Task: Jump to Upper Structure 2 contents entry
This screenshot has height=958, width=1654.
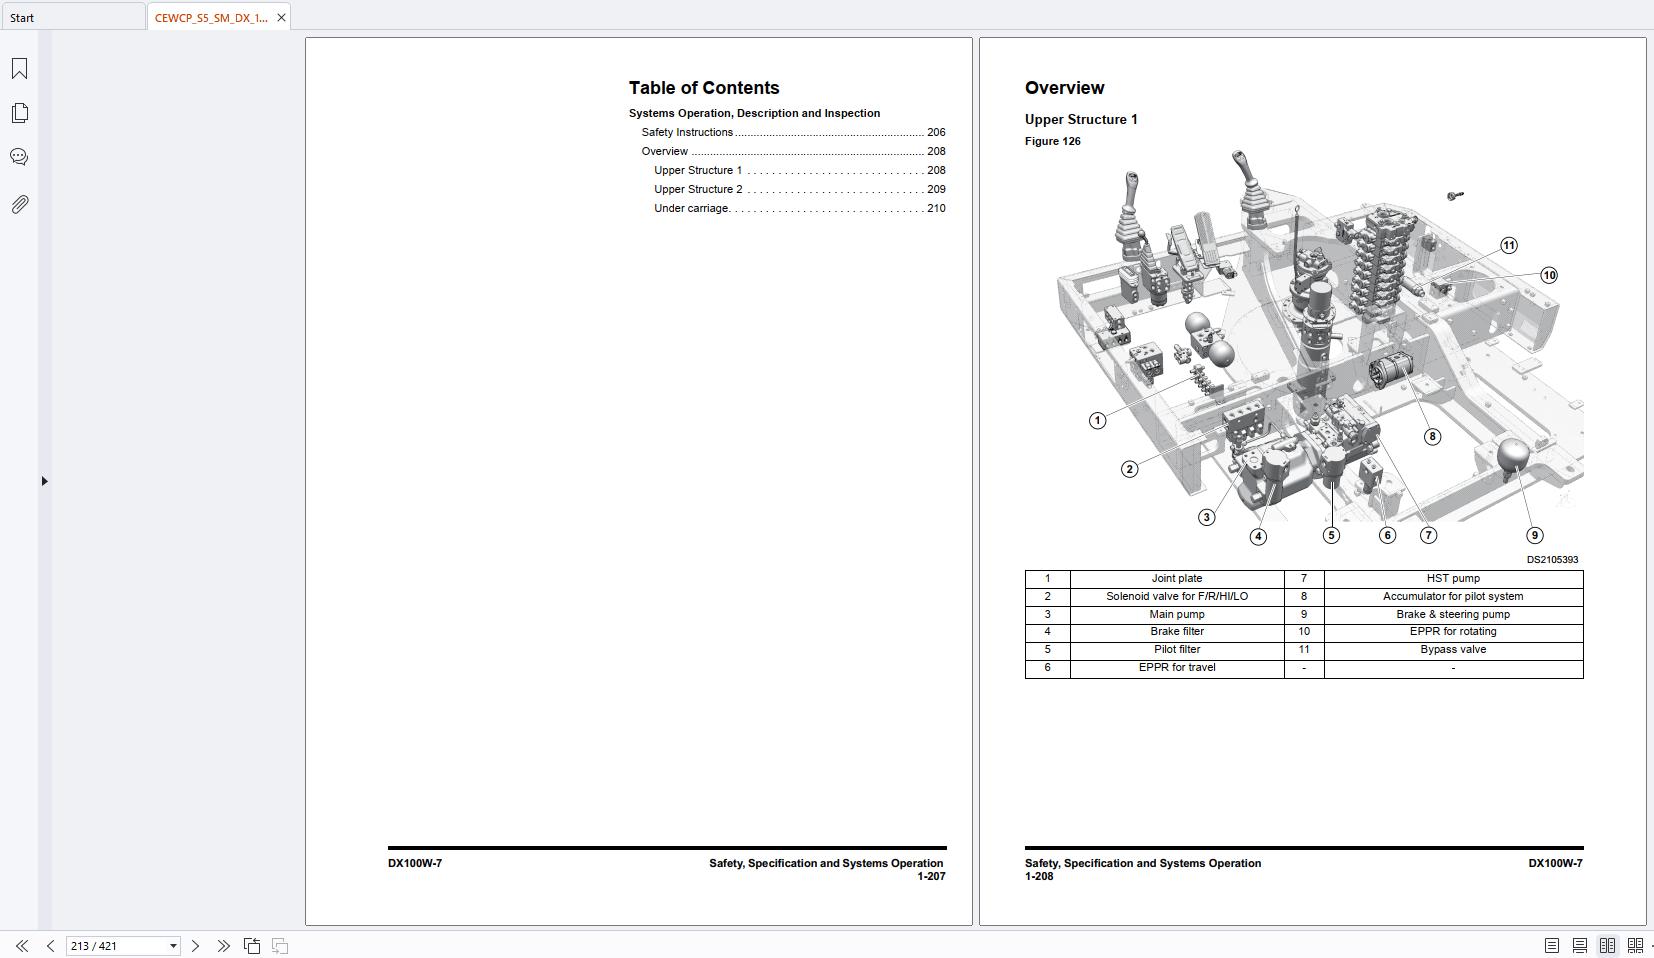Action: coord(799,189)
